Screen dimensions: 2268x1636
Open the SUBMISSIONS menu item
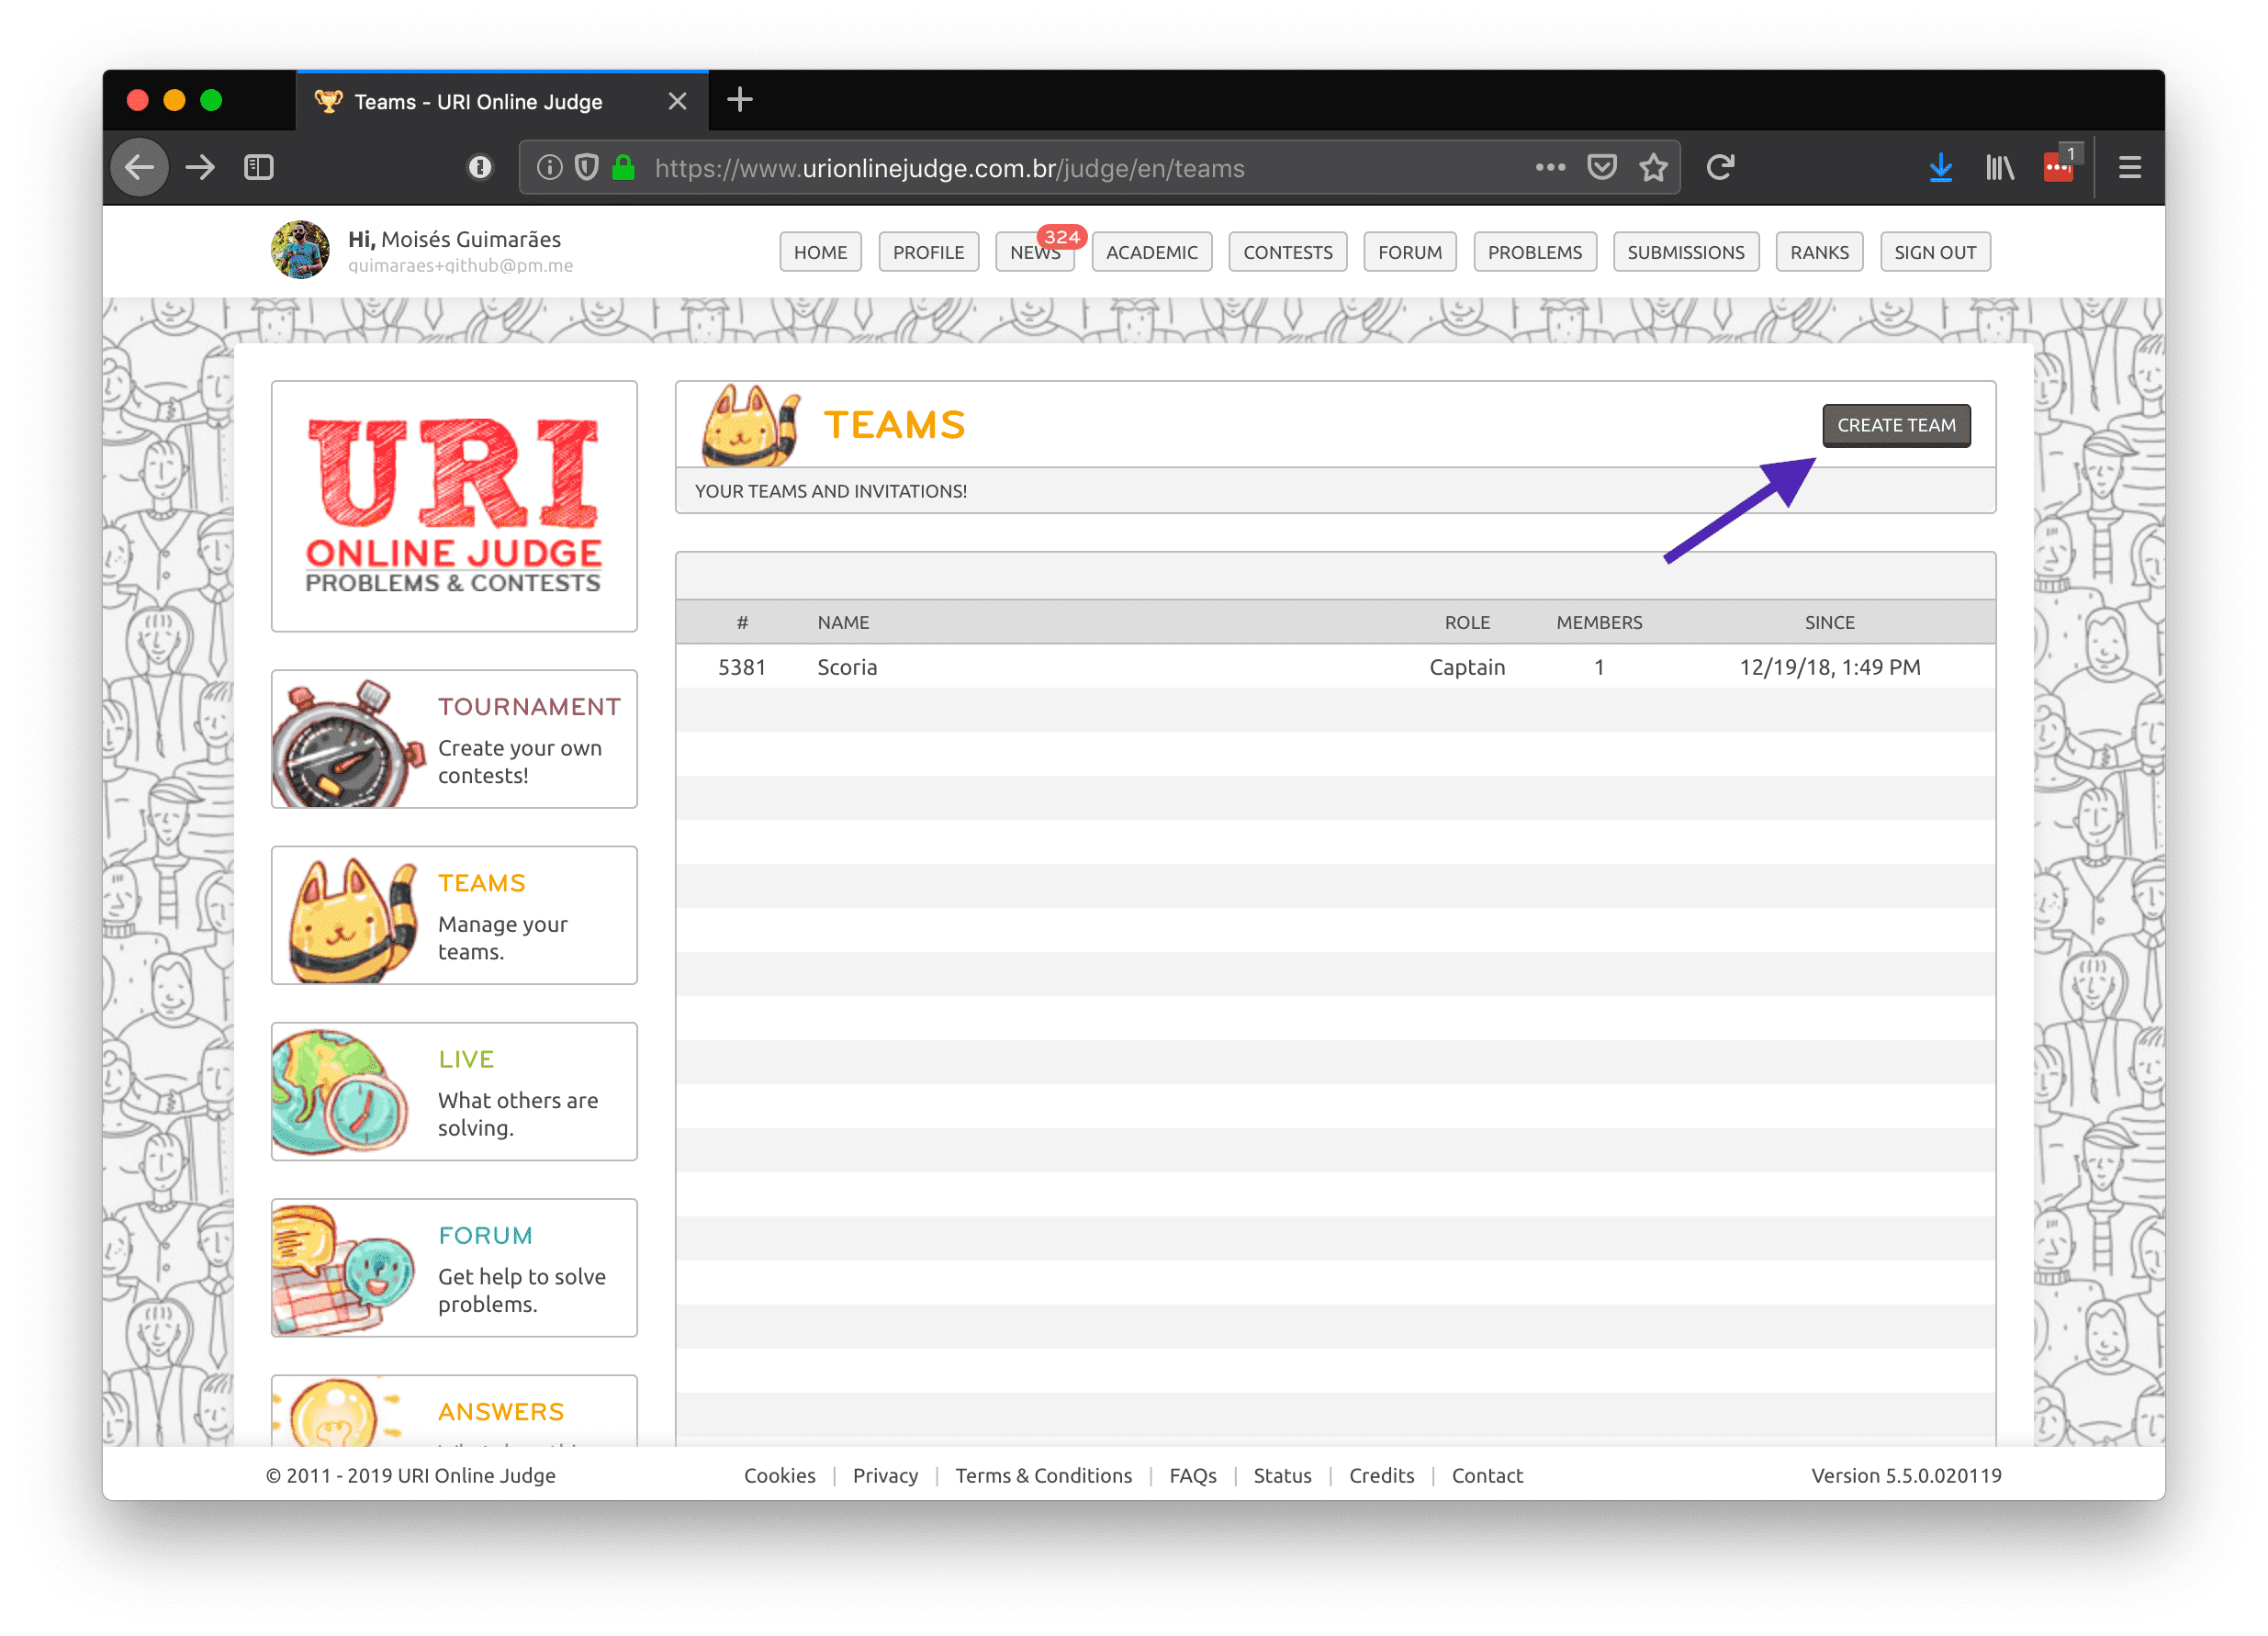pyautogui.click(x=1686, y=252)
